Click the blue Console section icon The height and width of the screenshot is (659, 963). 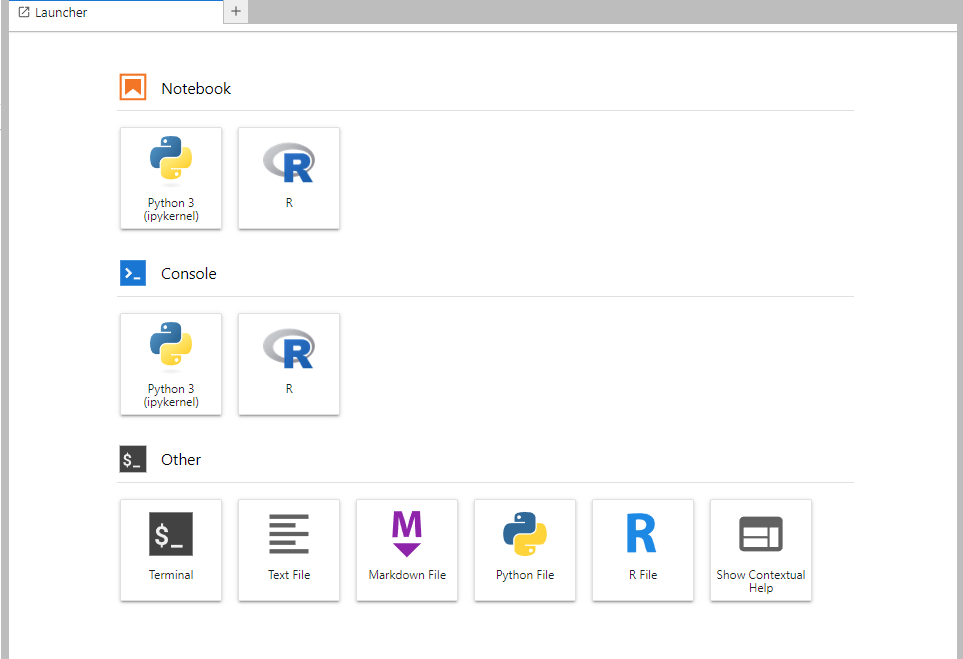click(x=133, y=272)
